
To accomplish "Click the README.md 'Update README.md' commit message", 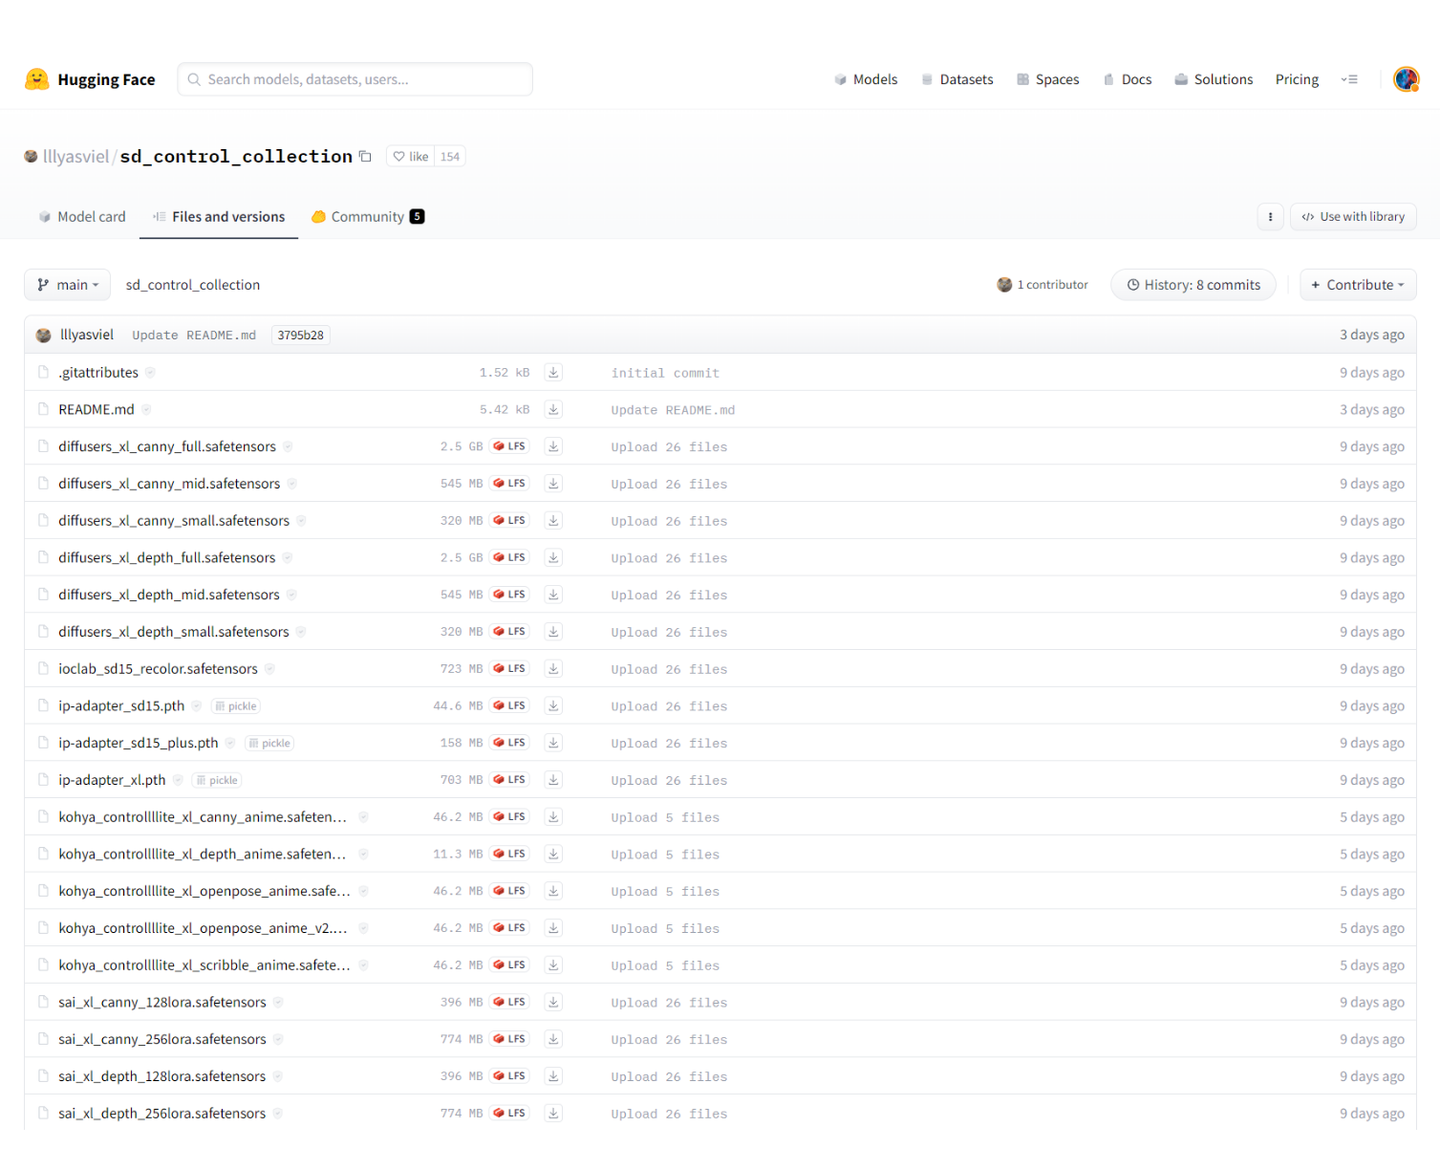I will point(673,410).
